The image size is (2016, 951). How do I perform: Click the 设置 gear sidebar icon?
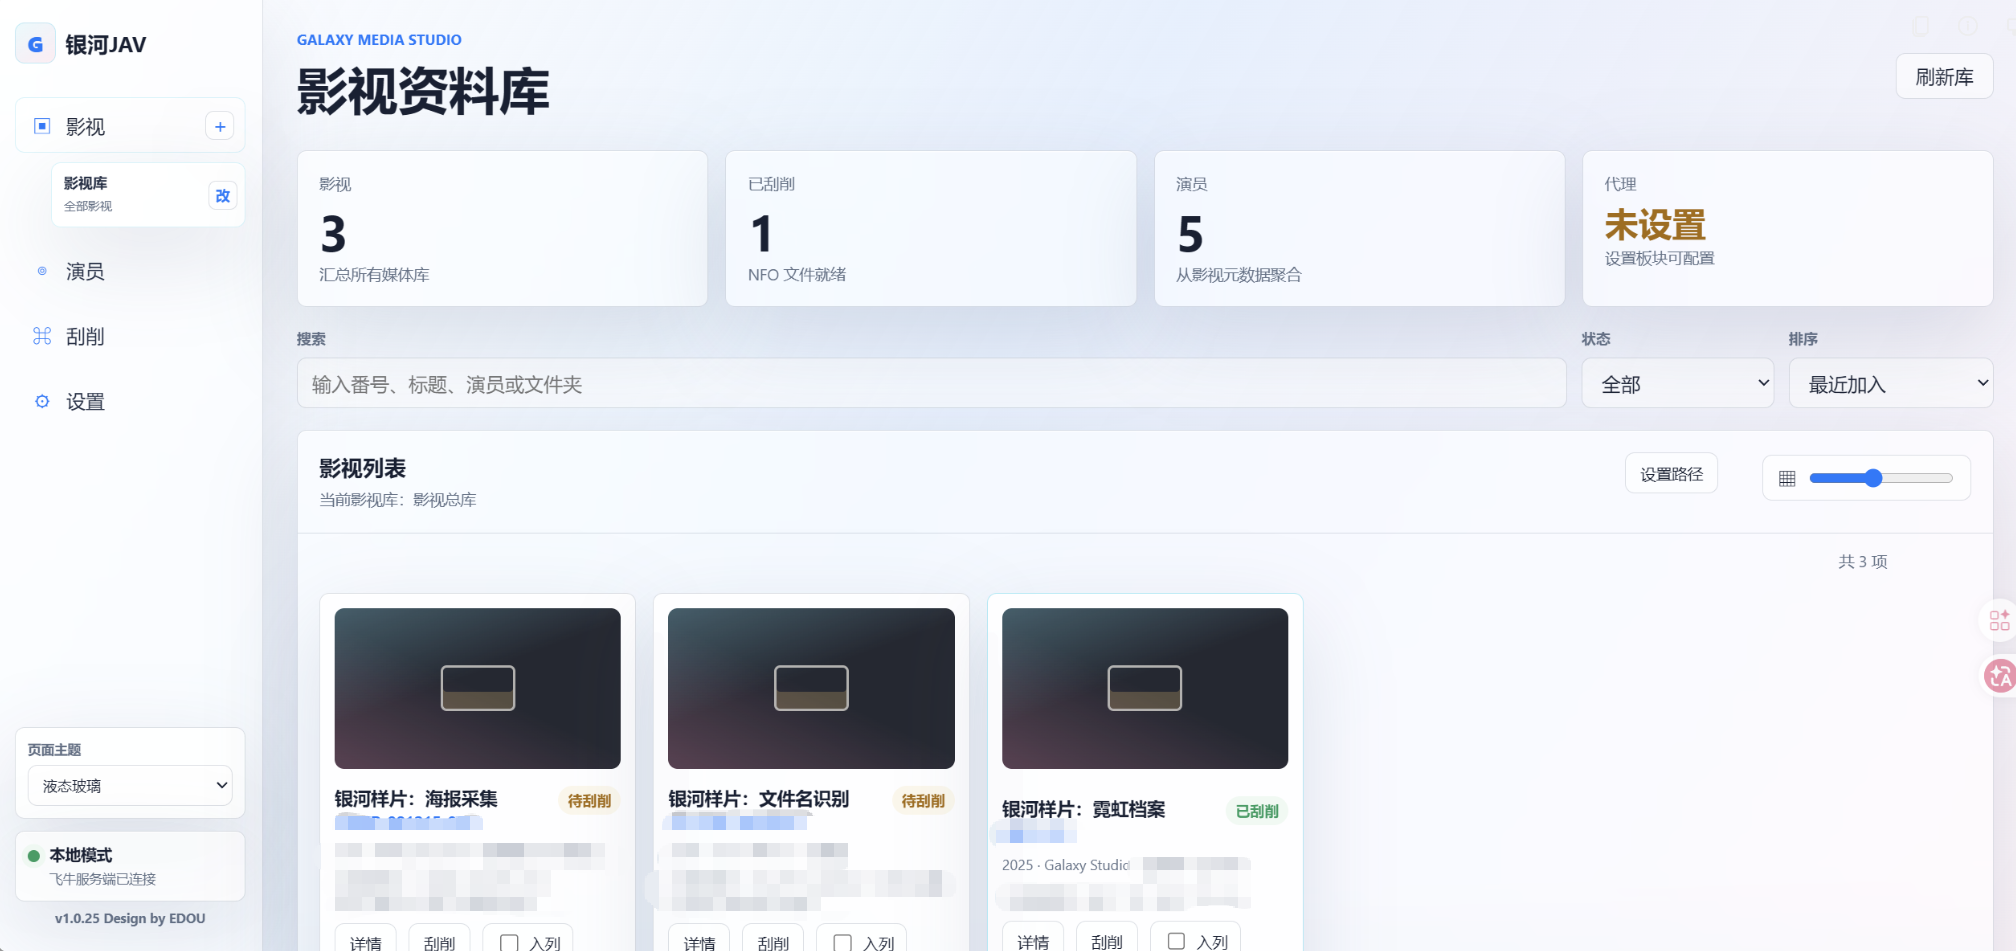(42, 401)
